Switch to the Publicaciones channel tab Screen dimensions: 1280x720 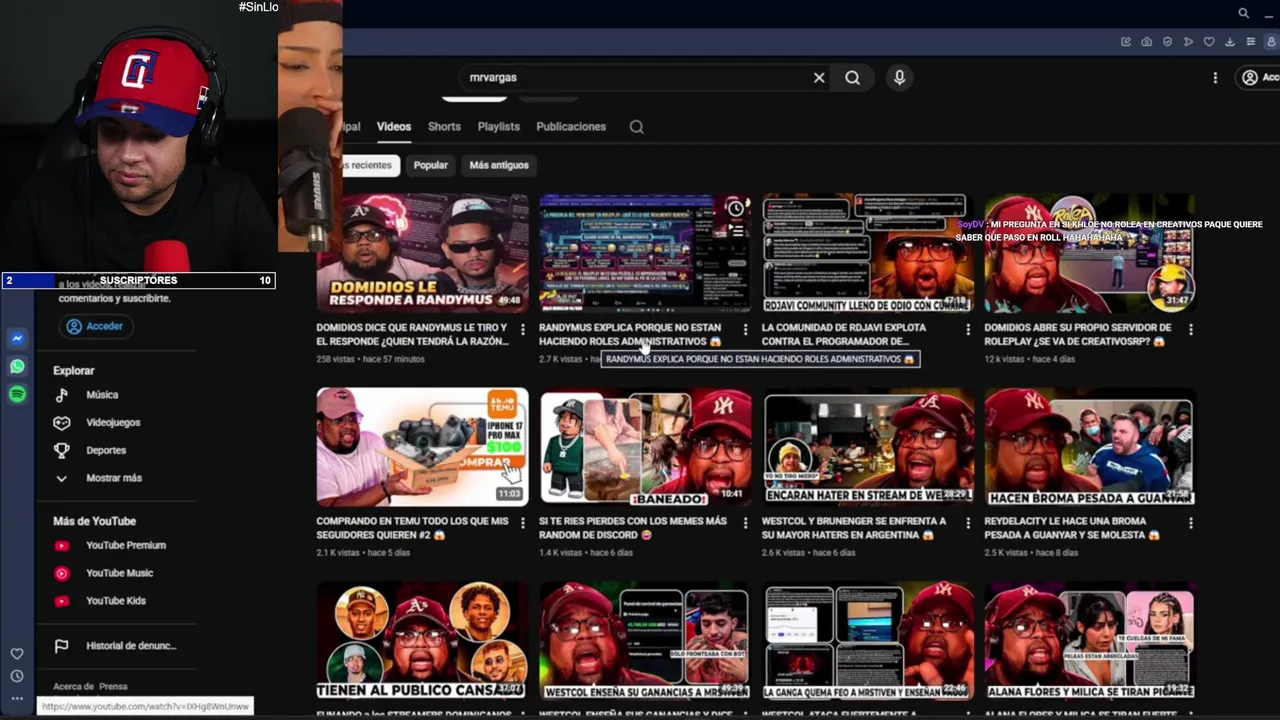coord(571,127)
